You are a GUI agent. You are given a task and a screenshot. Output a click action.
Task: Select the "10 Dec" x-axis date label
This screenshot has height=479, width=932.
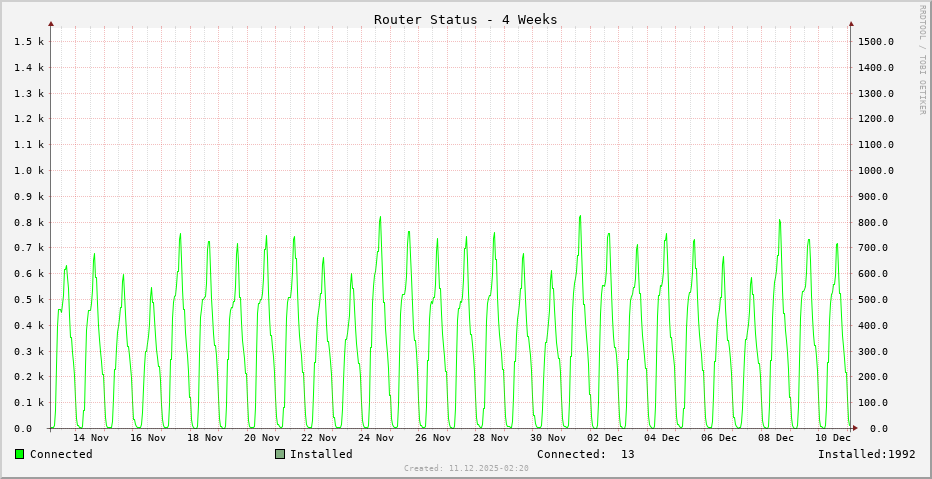coord(833,437)
